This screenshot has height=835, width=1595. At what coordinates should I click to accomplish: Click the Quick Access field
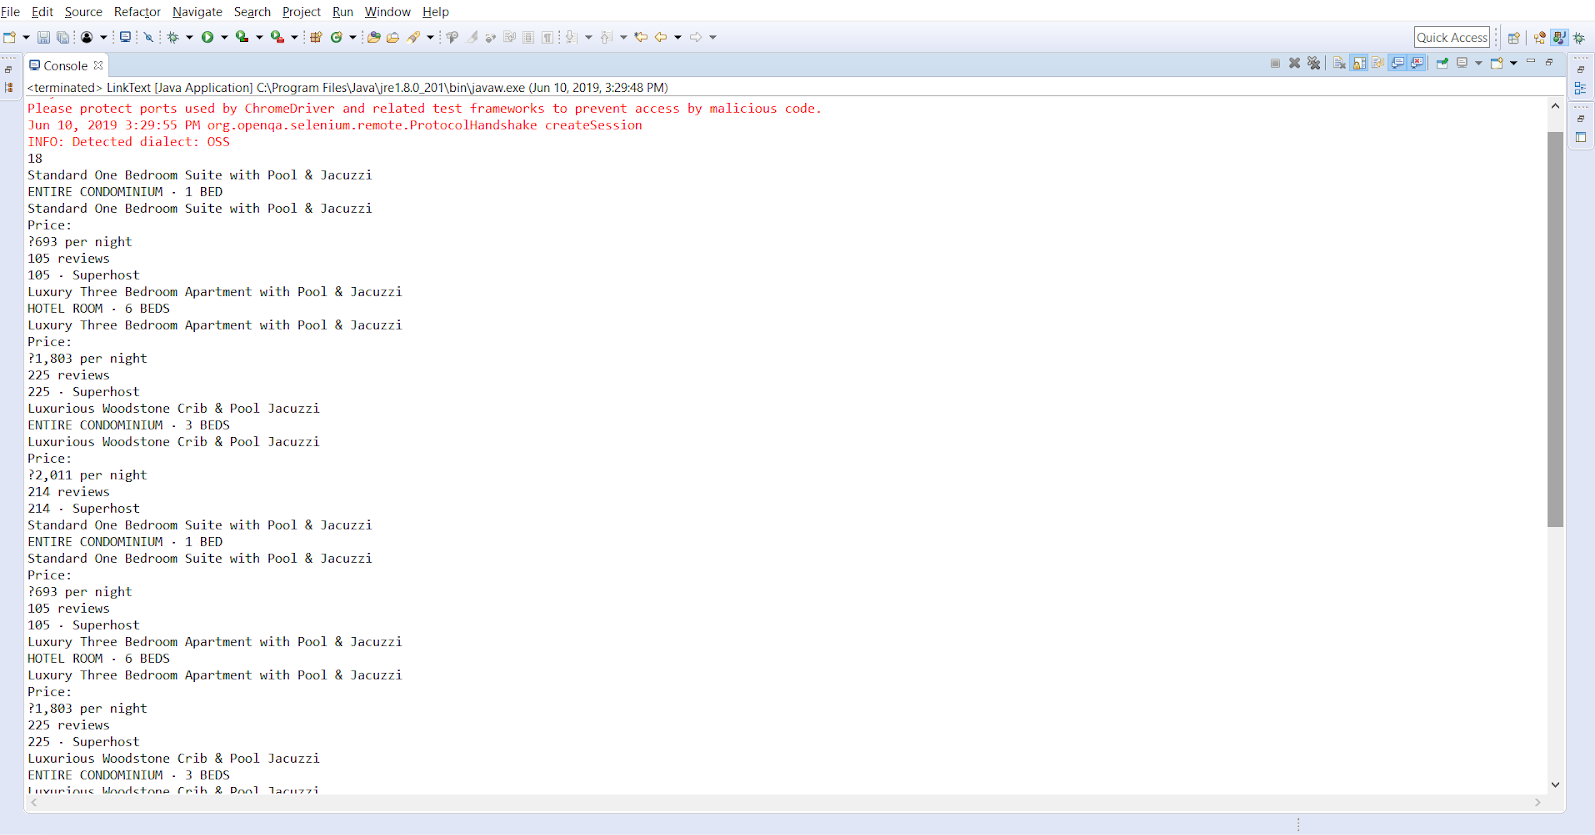(x=1452, y=38)
